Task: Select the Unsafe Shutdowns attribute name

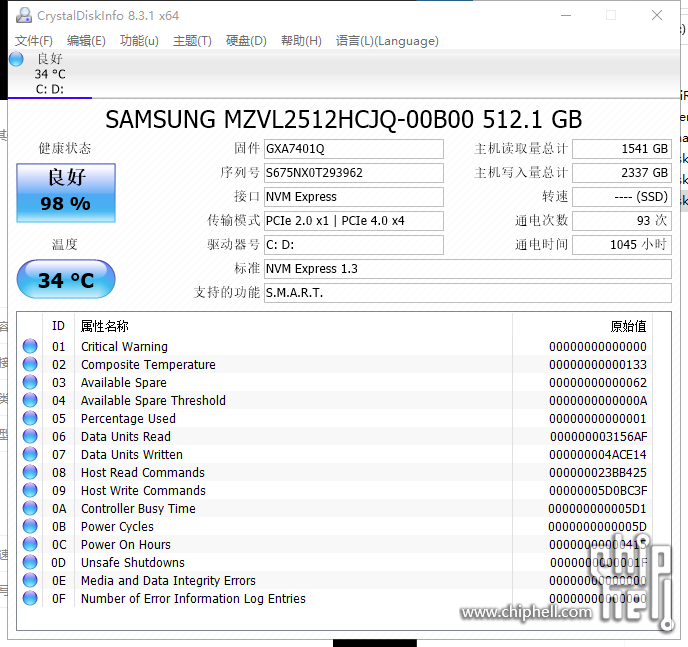Action: click(133, 562)
